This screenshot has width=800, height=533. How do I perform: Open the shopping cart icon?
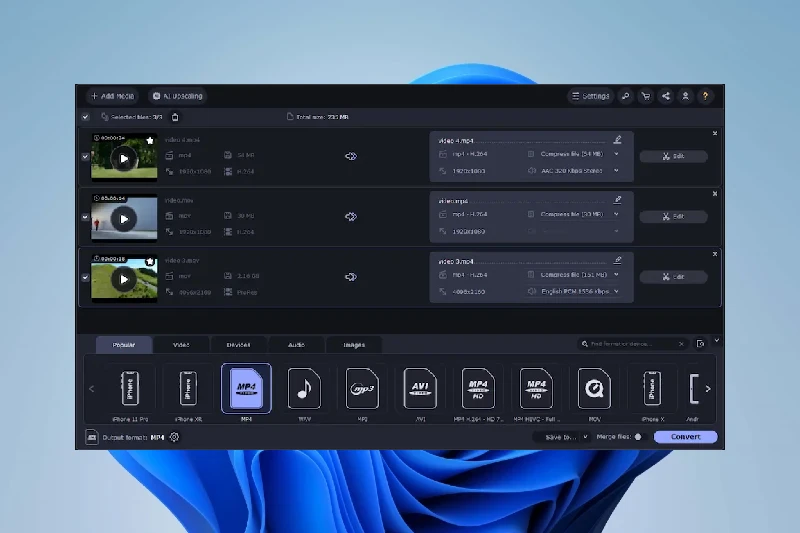coord(645,96)
